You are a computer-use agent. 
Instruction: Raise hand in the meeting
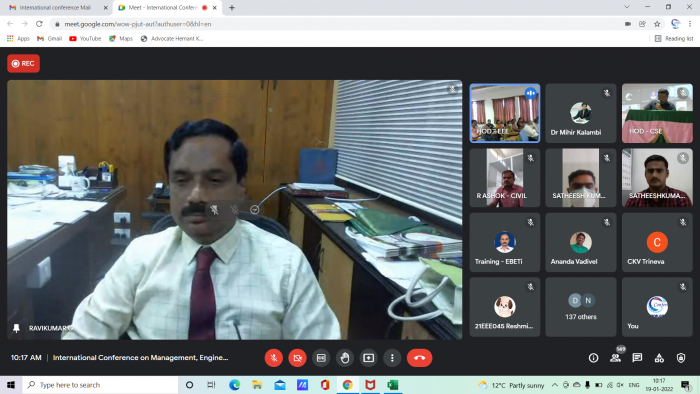[x=345, y=358]
